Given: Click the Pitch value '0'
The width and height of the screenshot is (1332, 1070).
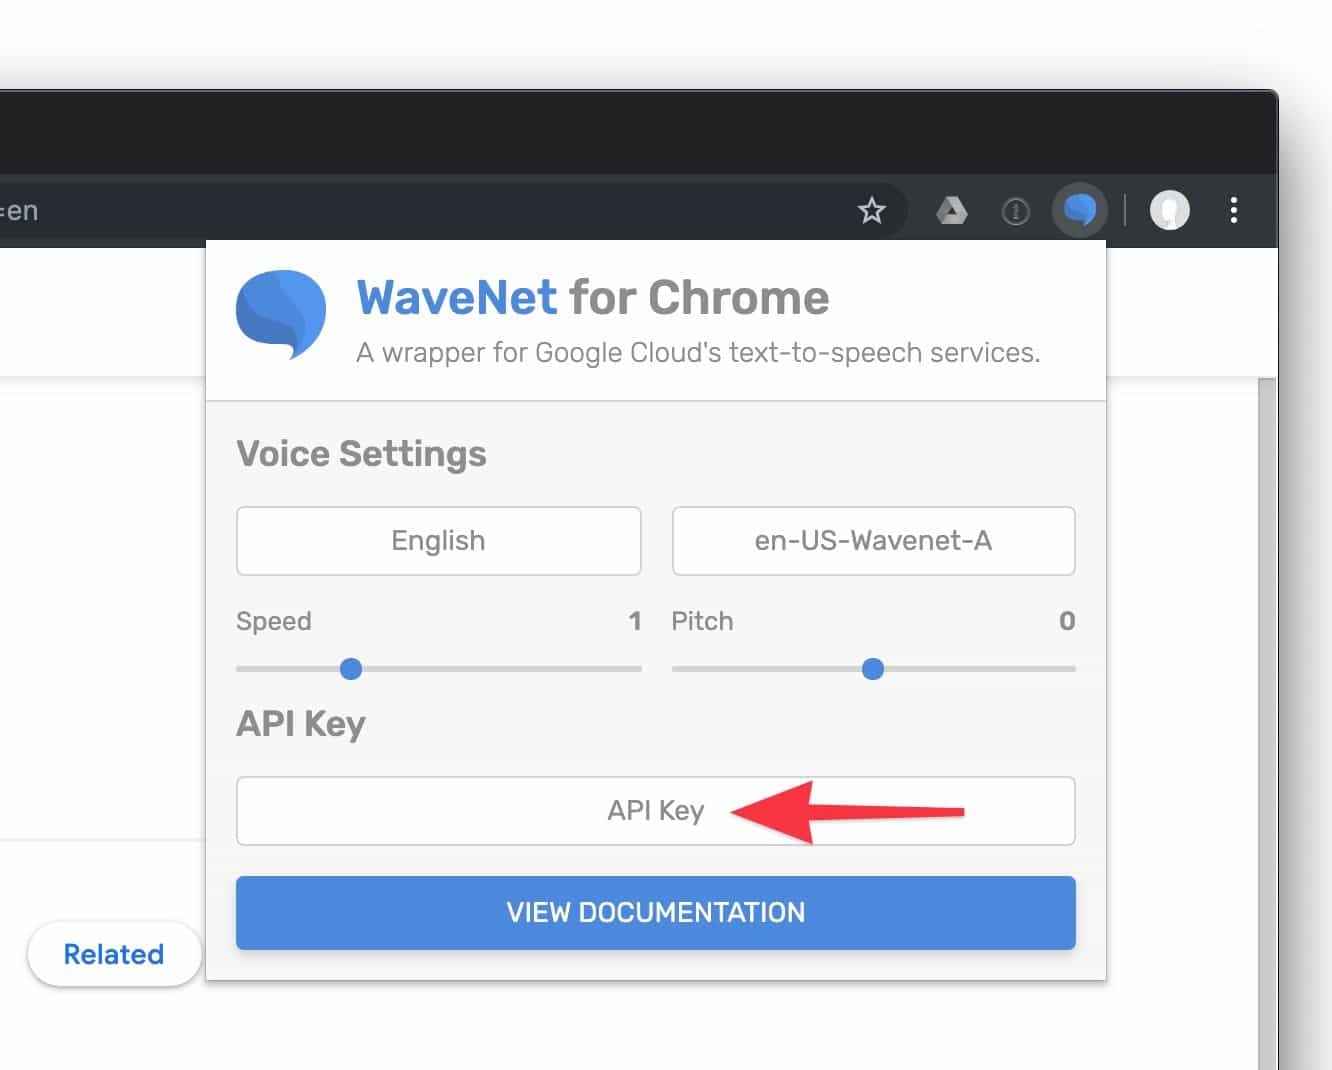Looking at the screenshot, I should (x=1067, y=621).
